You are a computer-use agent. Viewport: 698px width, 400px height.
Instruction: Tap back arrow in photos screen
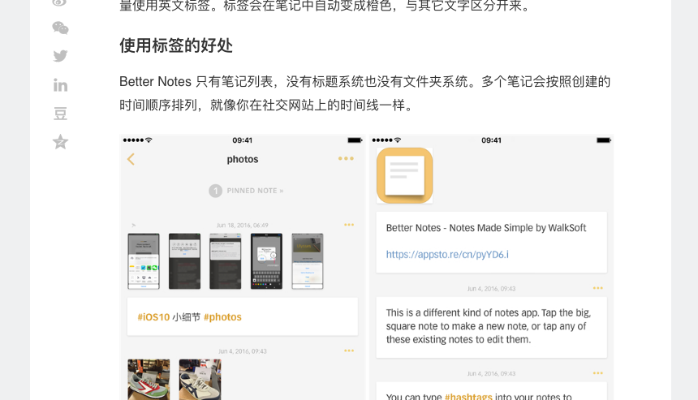coord(131,159)
